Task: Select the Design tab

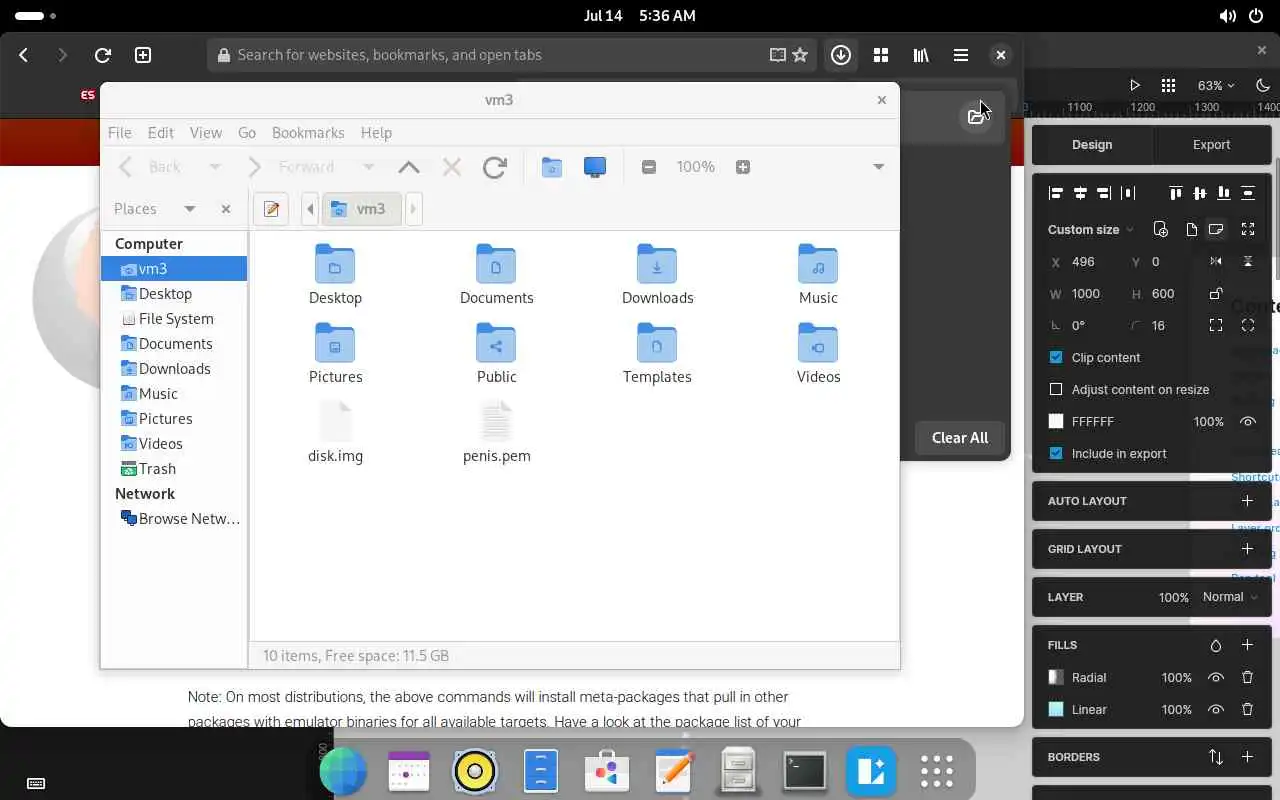Action: click(x=1092, y=144)
